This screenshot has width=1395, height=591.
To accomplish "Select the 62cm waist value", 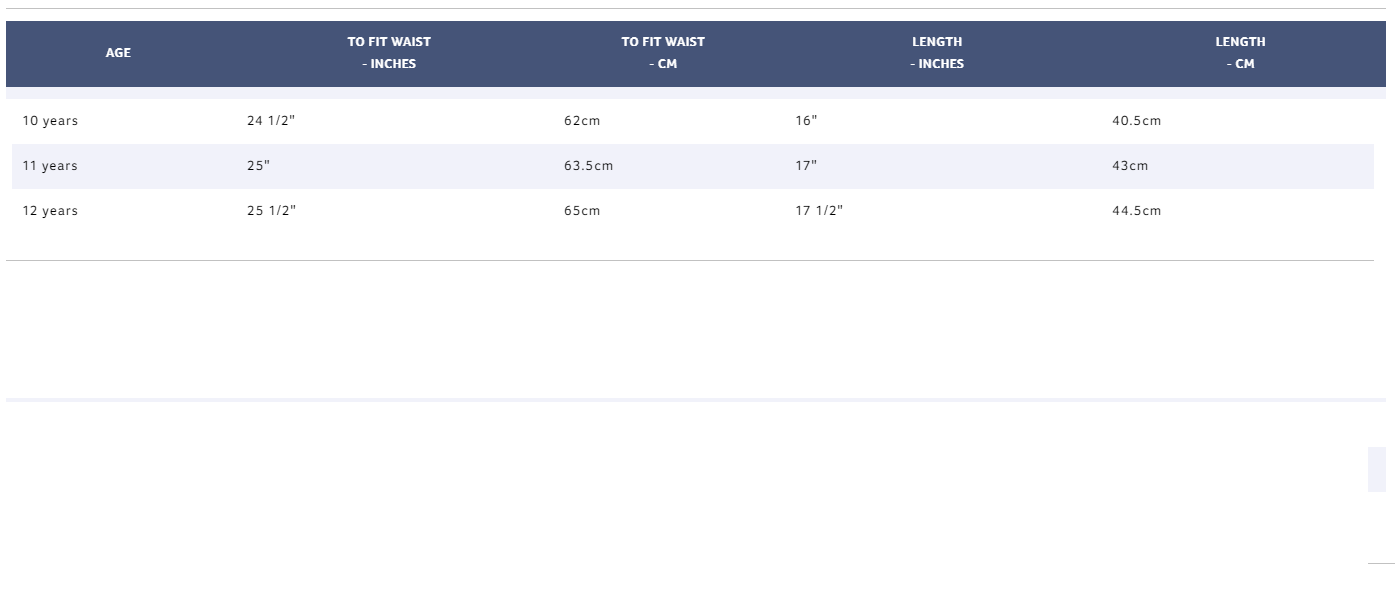I will pos(582,121).
